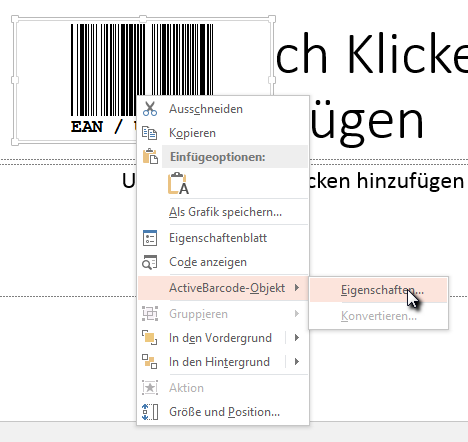The width and height of the screenshot is (468, 442).
Task: Select Ausschneiden from the context menu
Action: (x=223, y=109)
